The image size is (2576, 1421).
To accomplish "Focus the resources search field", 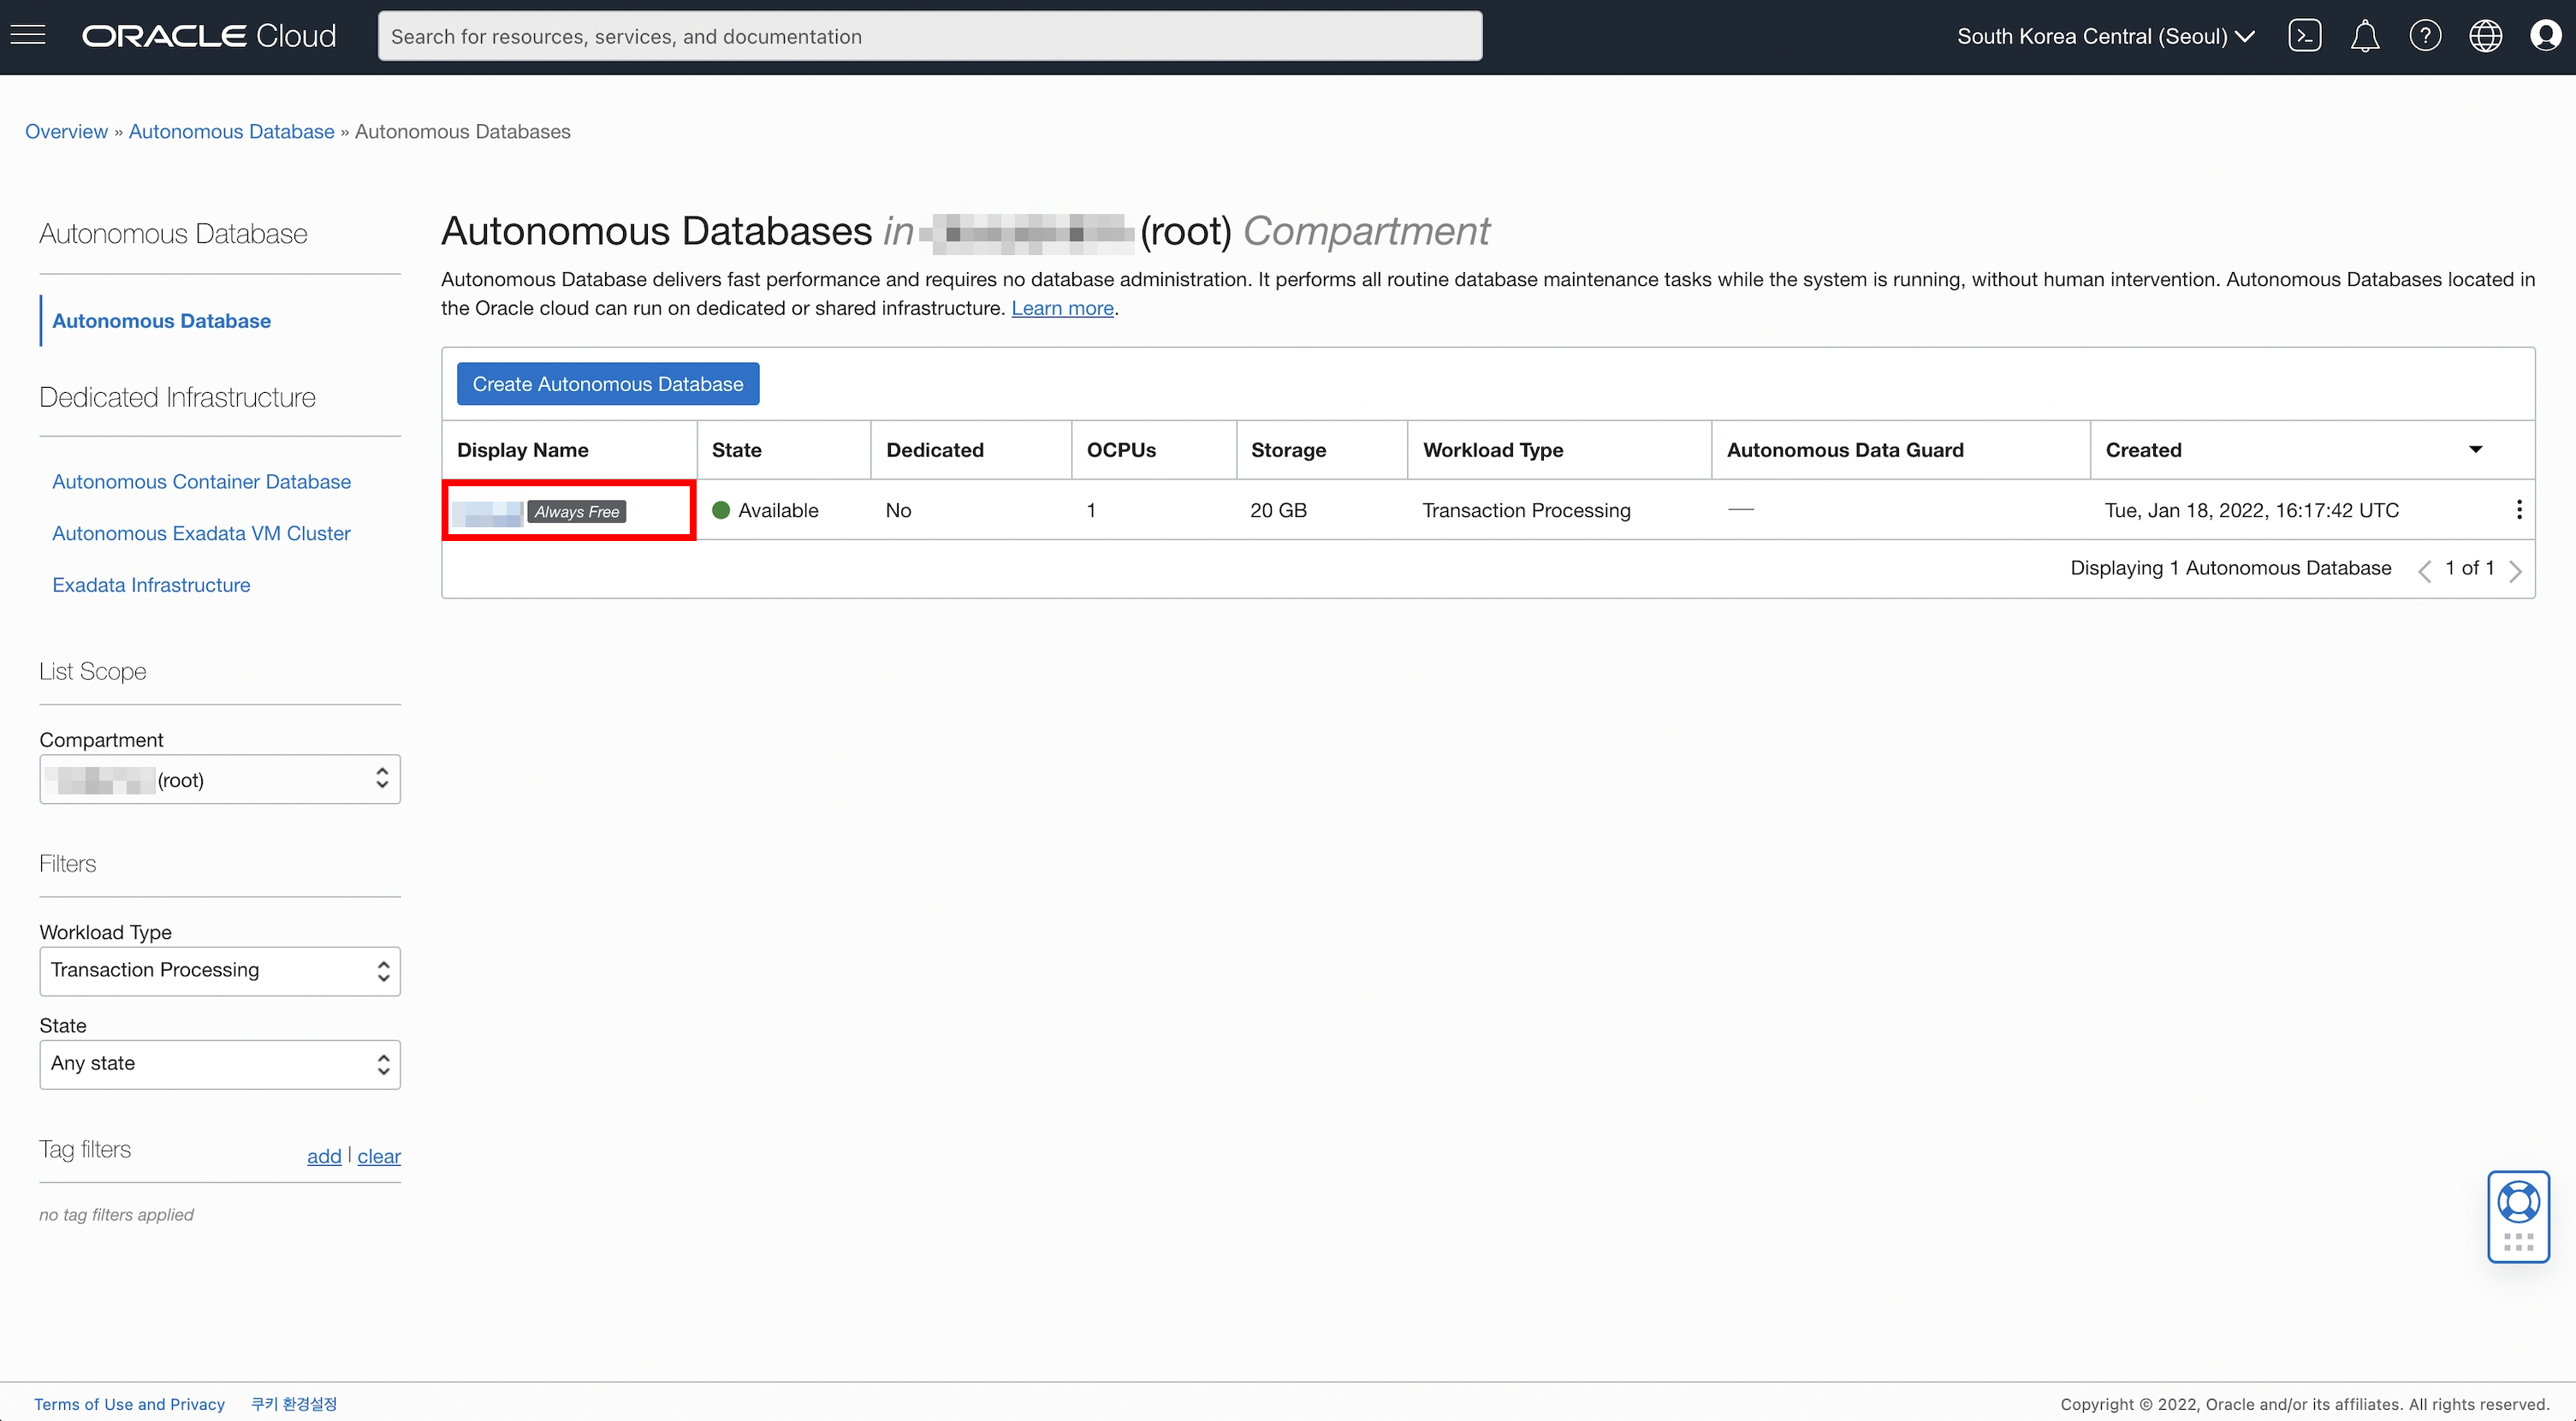I will (x=929, y=36).
